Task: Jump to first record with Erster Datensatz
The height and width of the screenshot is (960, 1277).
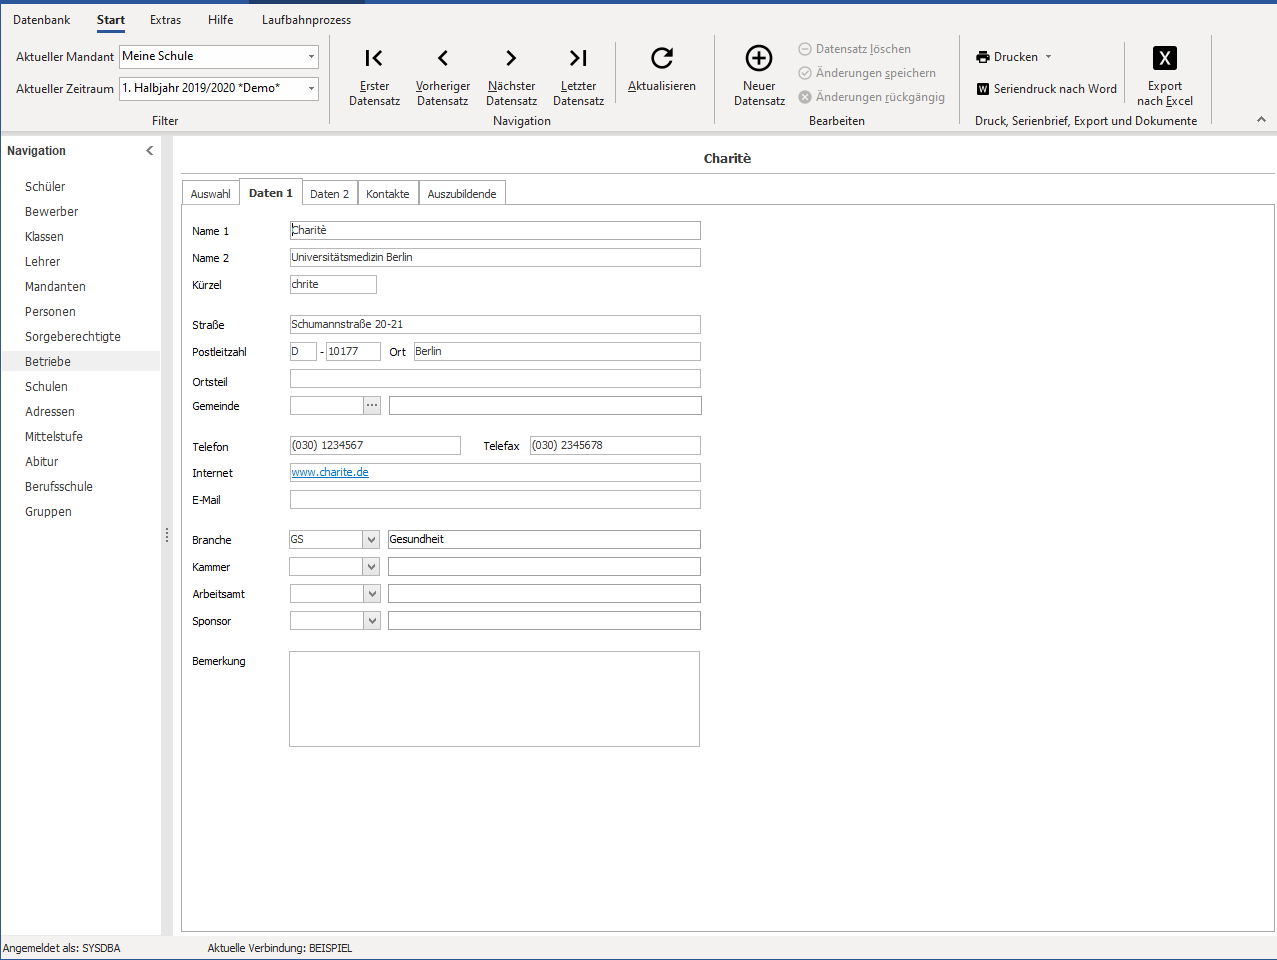Action: coord(374,58)
